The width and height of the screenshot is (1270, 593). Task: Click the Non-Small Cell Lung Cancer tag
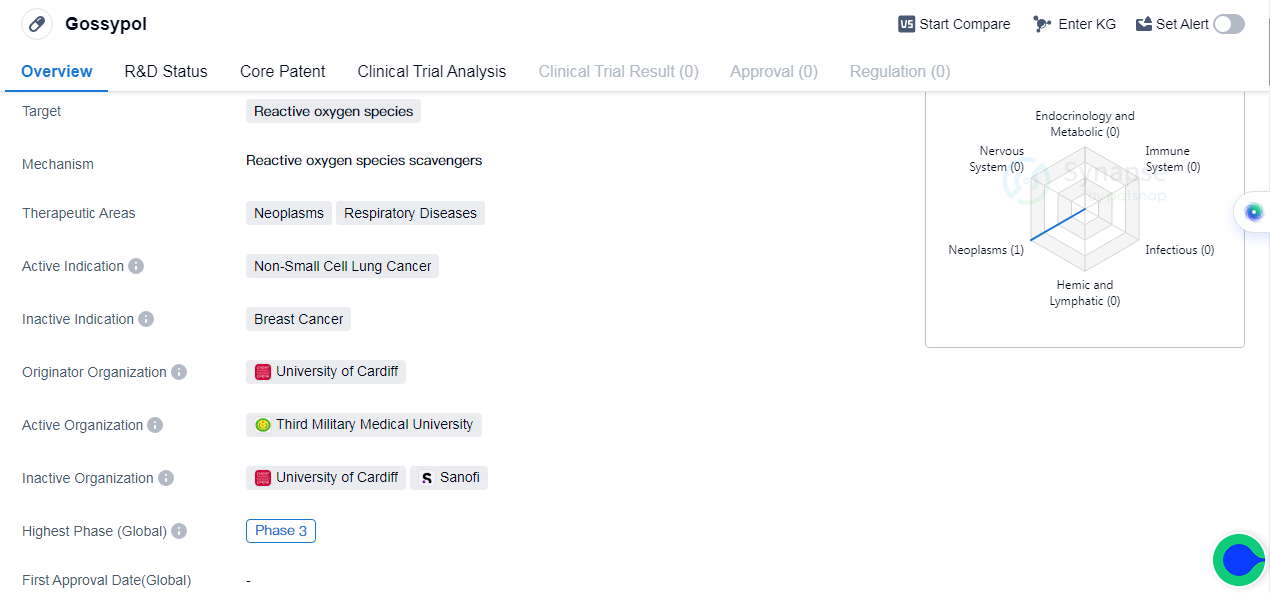click(x=342, y=266)
